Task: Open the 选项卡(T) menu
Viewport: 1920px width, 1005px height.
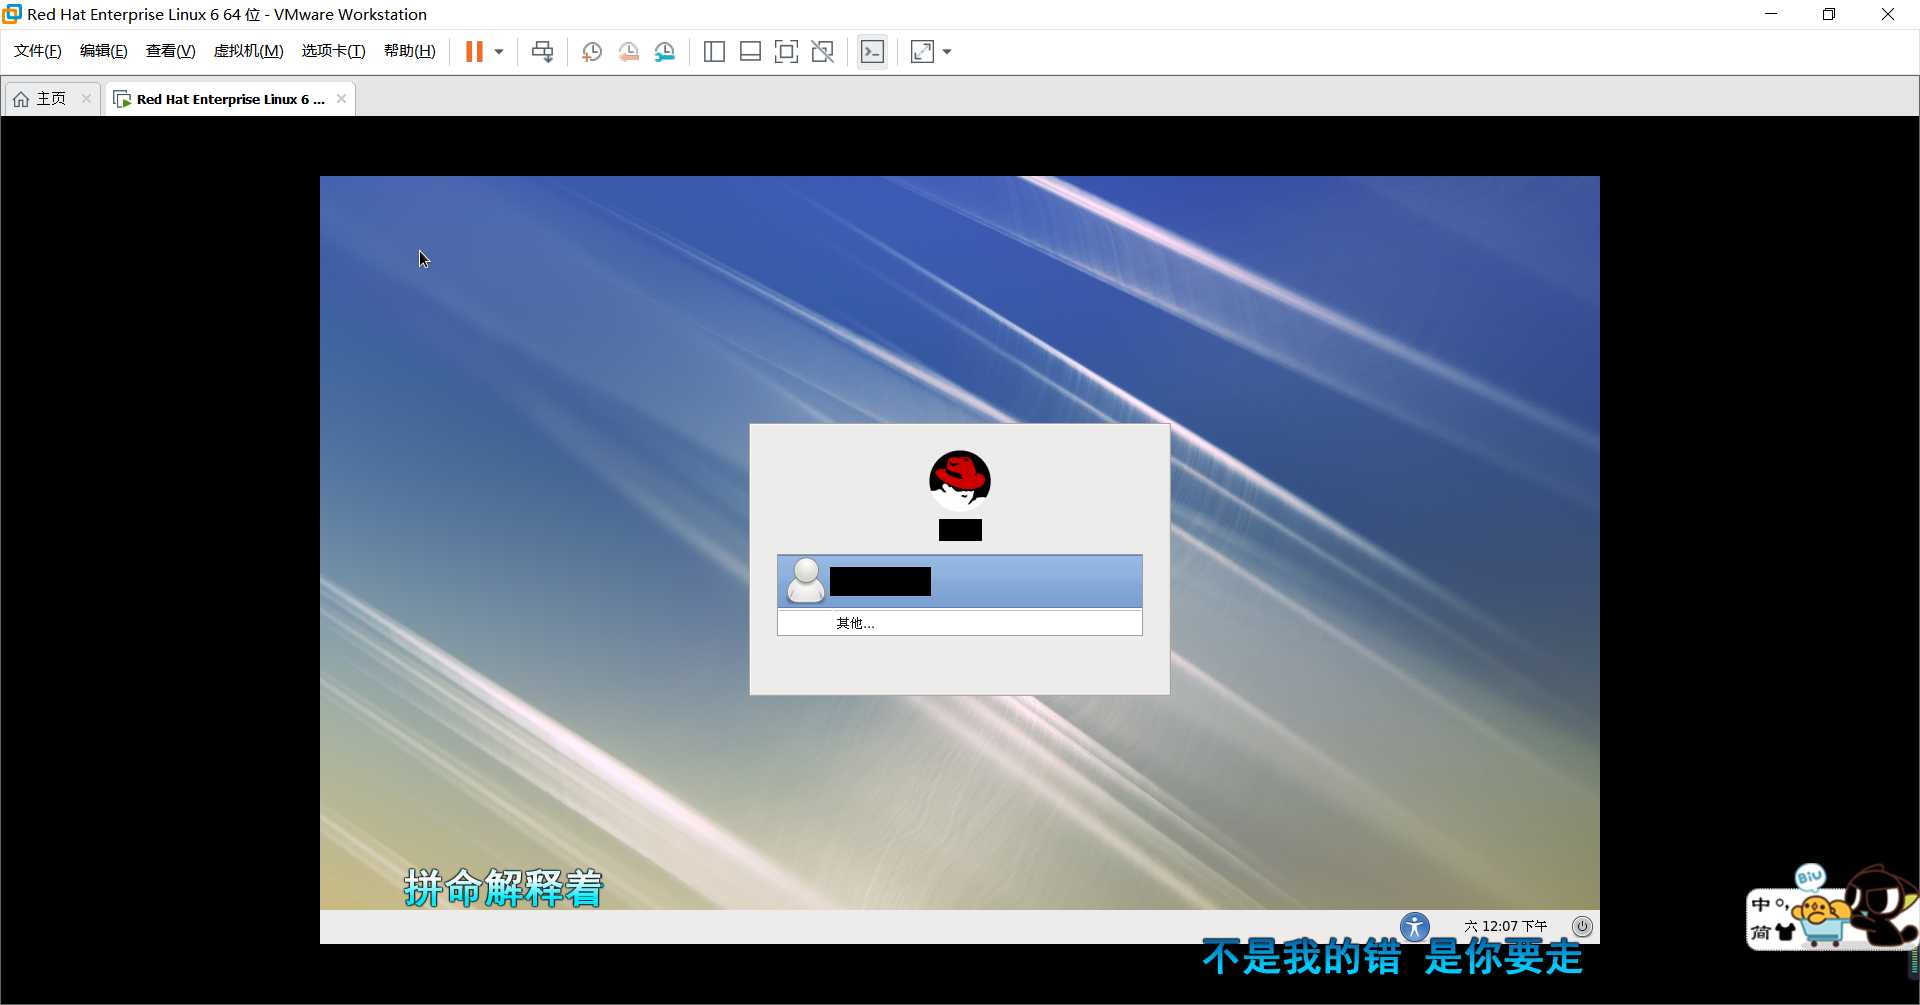Action: (x=334, y=51)
